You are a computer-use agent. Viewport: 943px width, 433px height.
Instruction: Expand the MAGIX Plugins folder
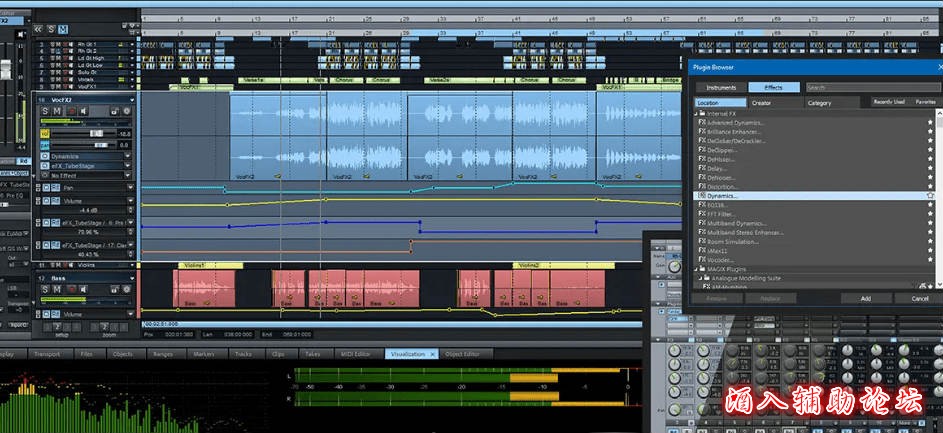tap(698, 269)
